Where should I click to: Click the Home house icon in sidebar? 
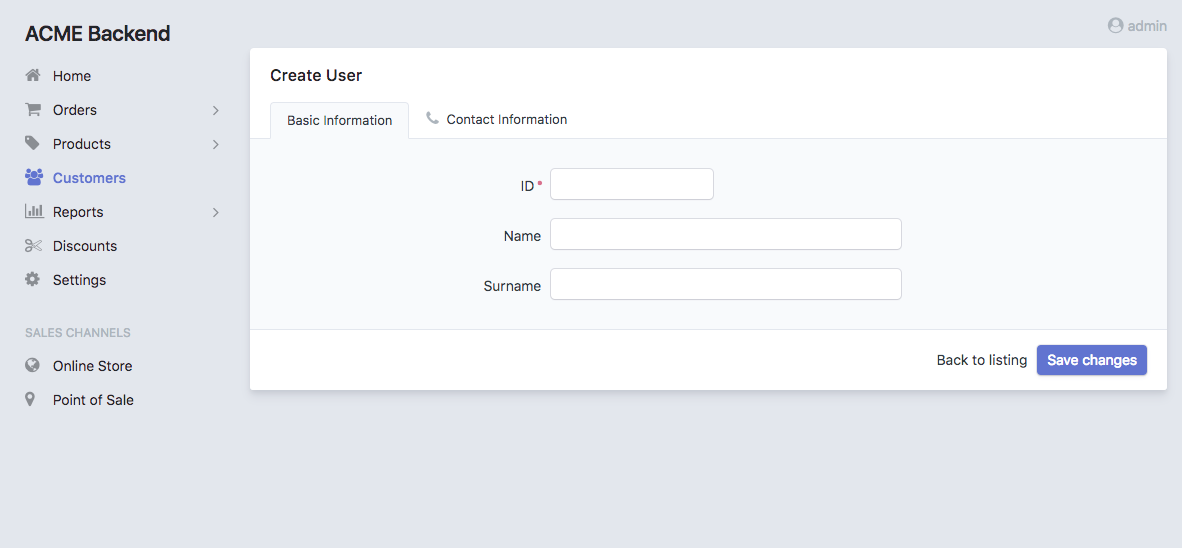click(x=33, y=76)
